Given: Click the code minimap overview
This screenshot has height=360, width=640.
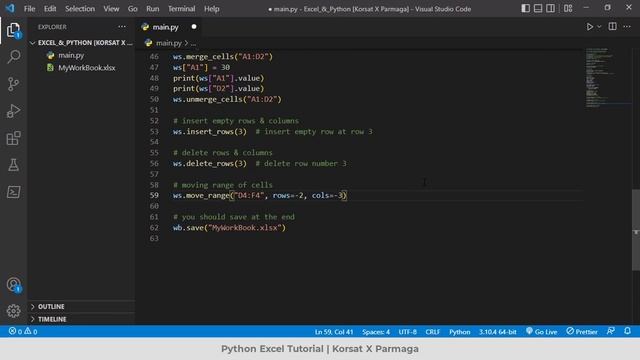Looking at the screenshot, I should pos(608,78).
